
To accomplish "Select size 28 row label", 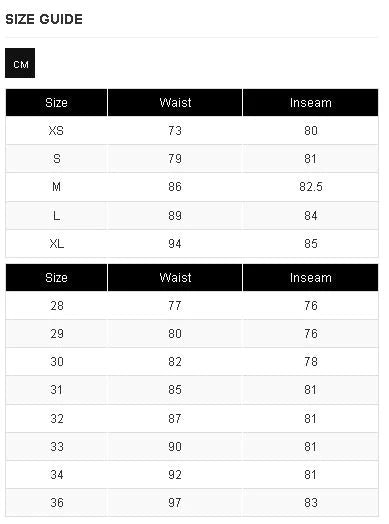I will (x=57, y=305).
